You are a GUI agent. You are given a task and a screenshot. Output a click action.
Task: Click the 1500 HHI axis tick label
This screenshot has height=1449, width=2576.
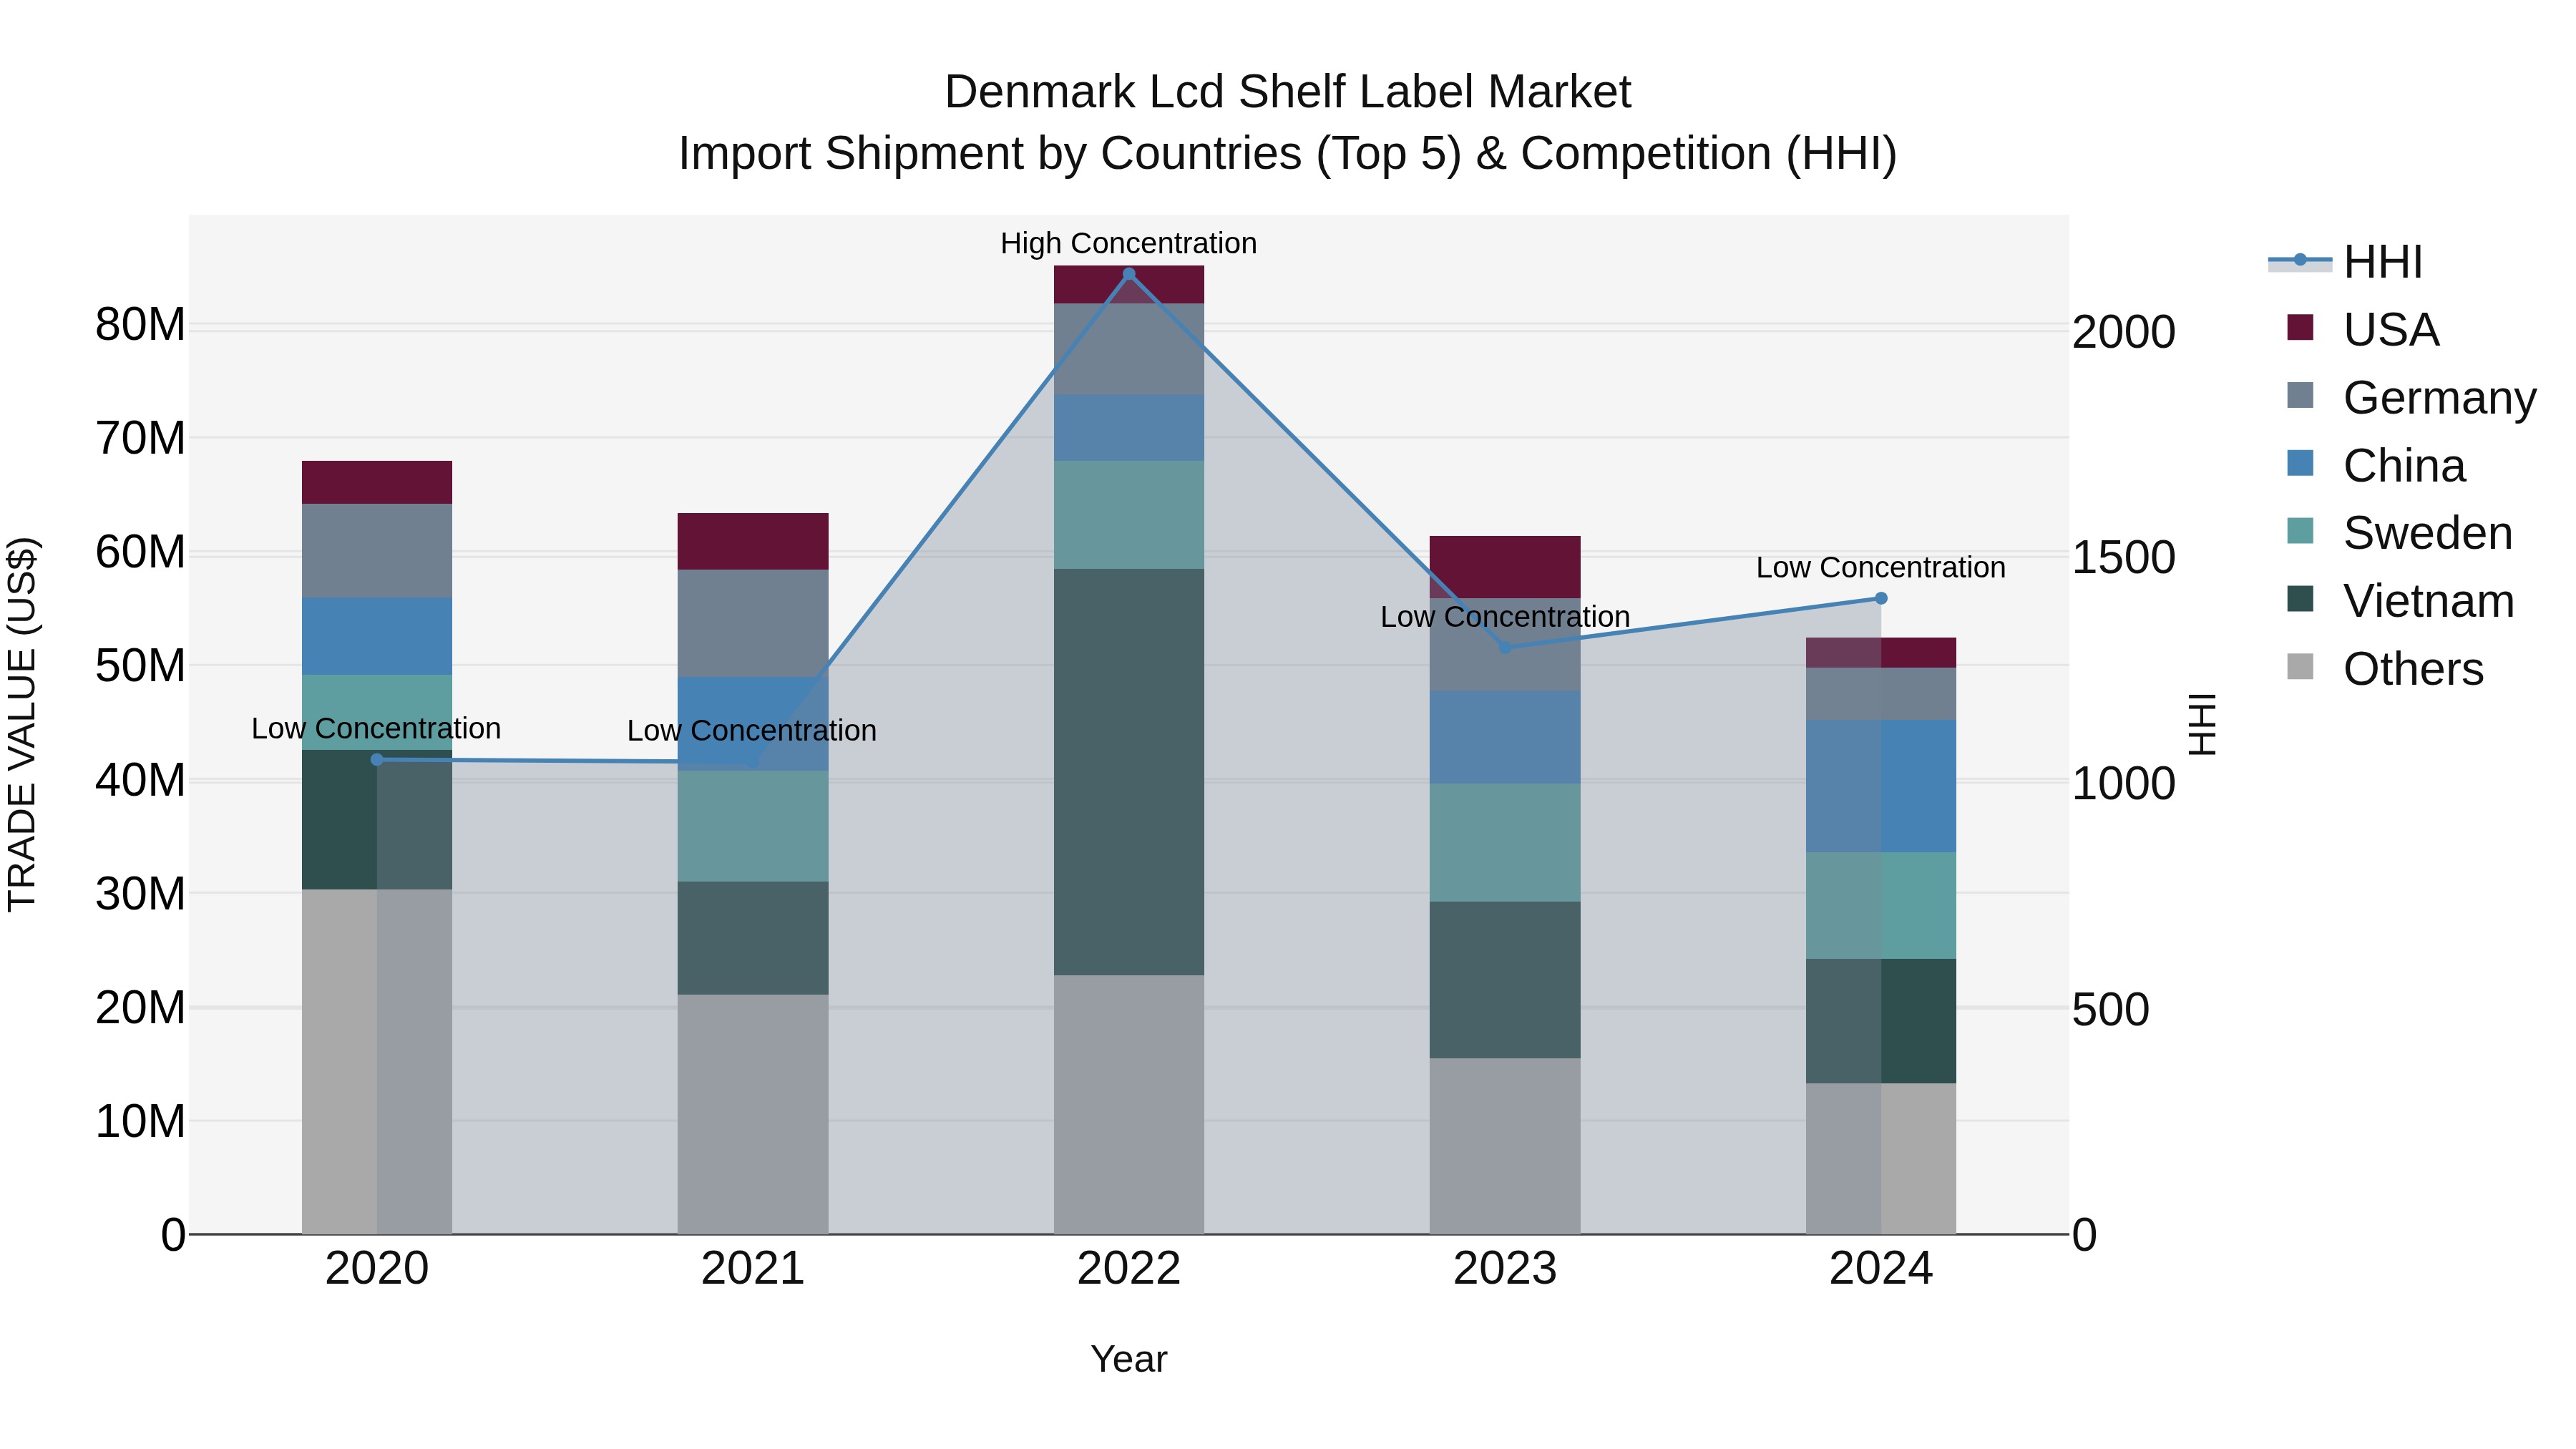[x=2123, y=558]
